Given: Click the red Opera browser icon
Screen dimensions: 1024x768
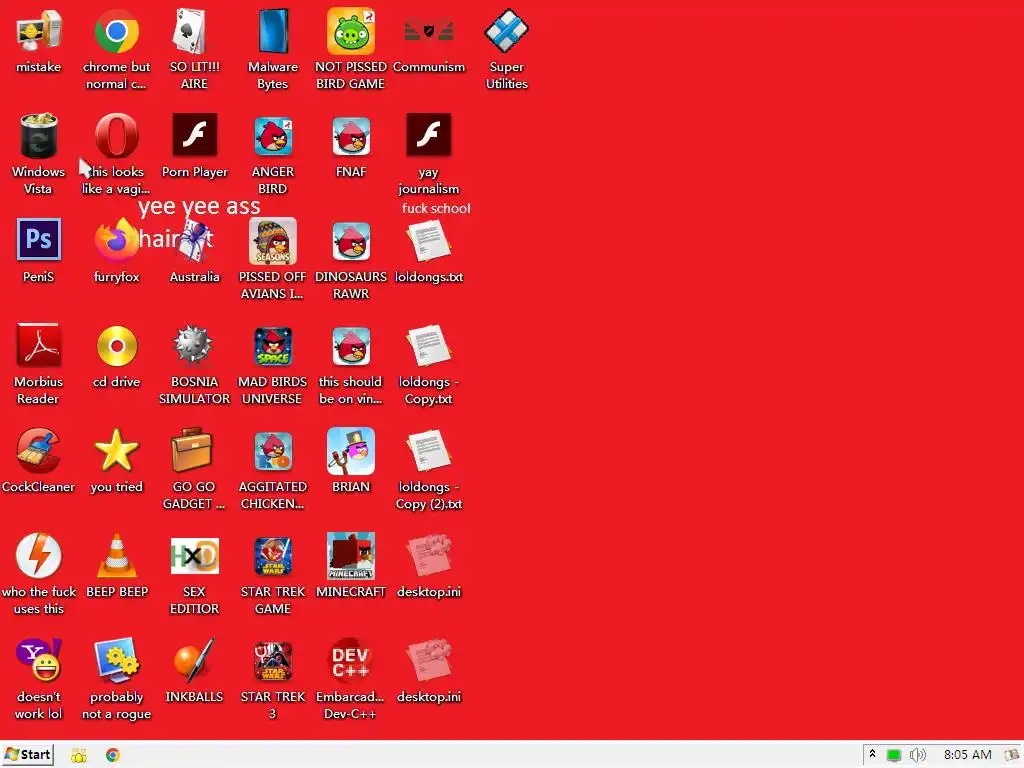Looking at the screenshot, I should tap(116, 136).
